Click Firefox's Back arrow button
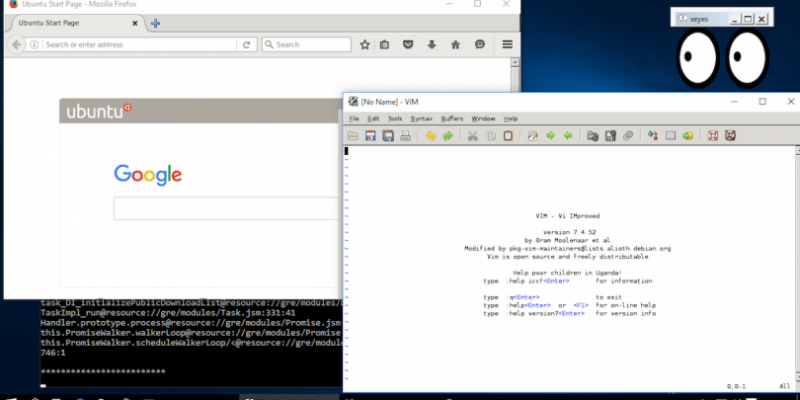The width and height of the screenshot is (800, 400). 16,45
